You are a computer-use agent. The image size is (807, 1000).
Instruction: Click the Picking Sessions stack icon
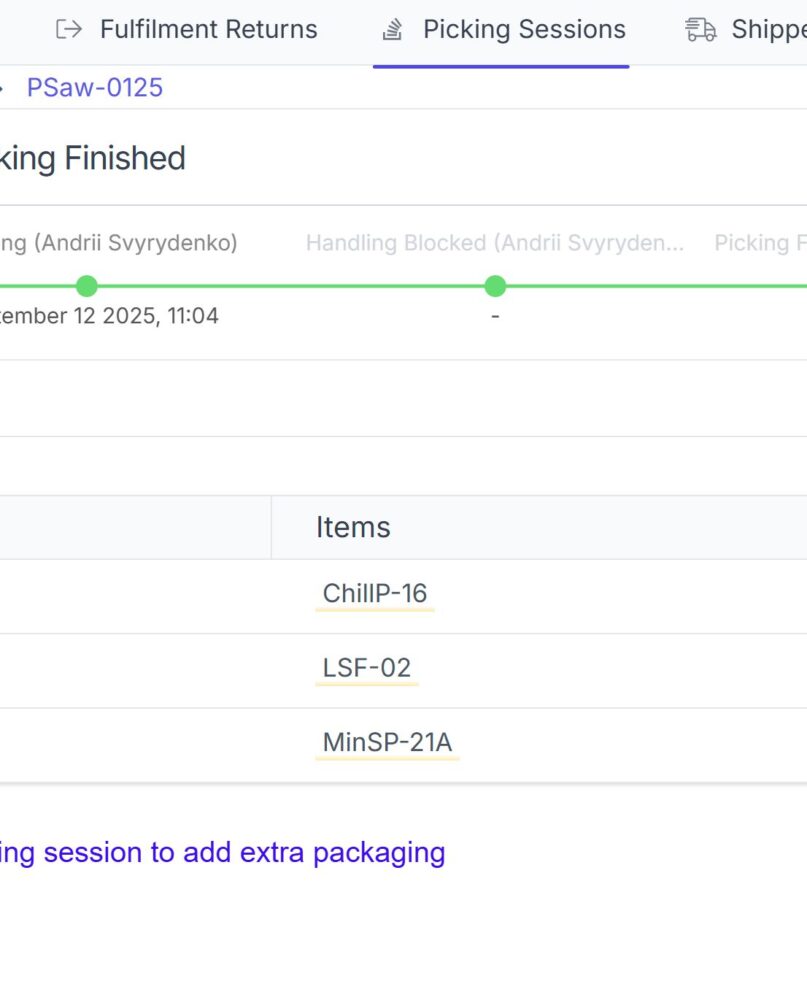[x=392, y=30]
